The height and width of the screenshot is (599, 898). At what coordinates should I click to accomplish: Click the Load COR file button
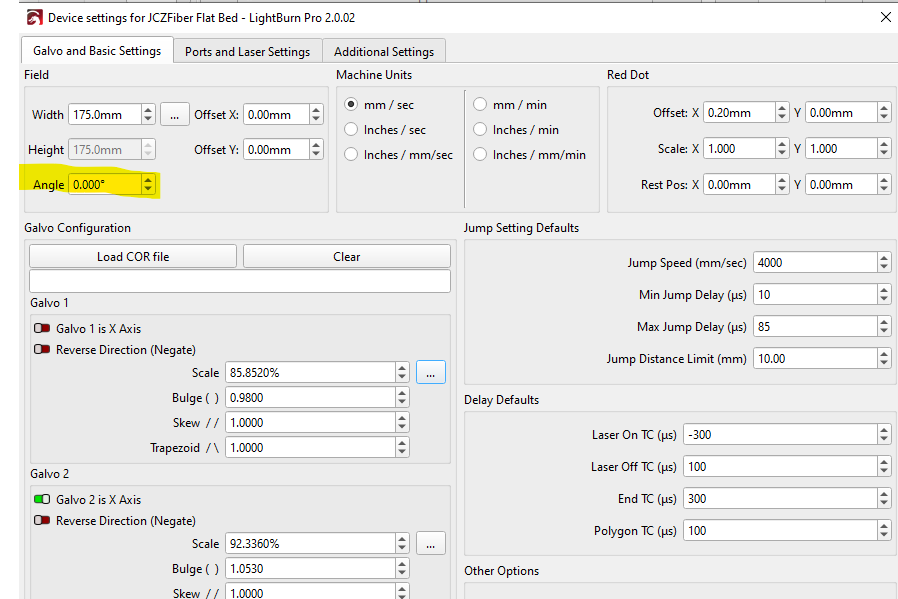point(133,257)
